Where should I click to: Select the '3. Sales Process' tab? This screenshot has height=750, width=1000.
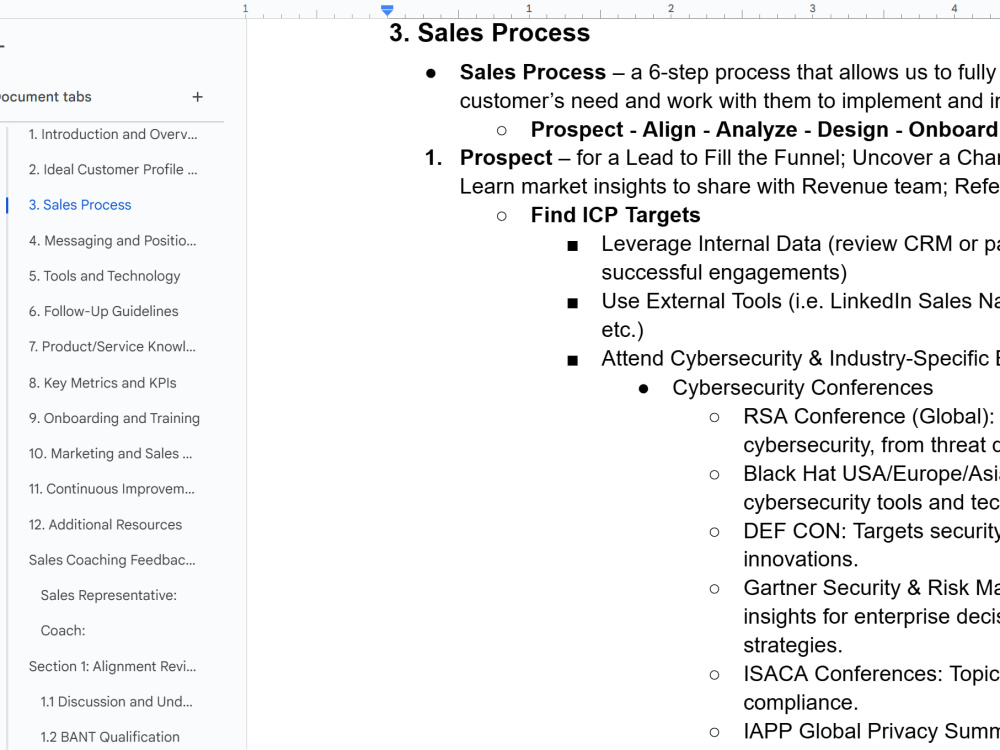80,205
